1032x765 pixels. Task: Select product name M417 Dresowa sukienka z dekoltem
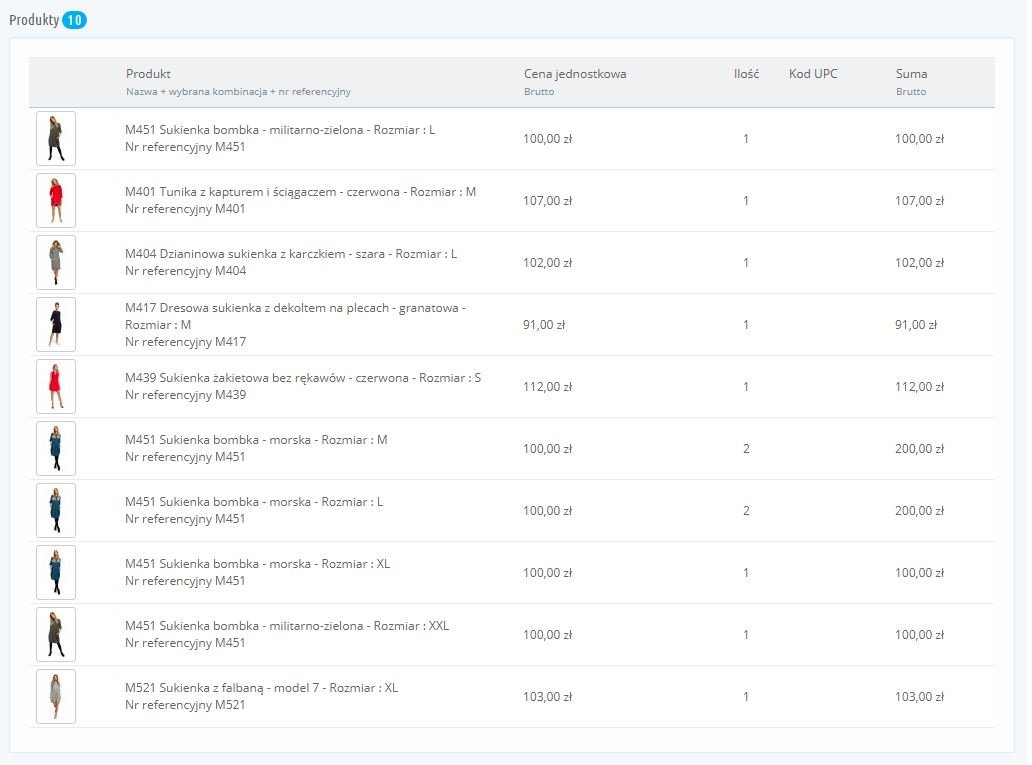[x=296, y=316]
